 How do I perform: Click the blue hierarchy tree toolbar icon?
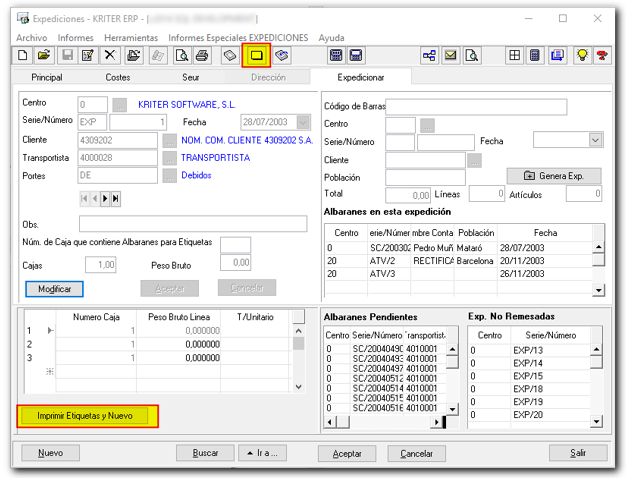pyautogui.click(x=429, y=56)
